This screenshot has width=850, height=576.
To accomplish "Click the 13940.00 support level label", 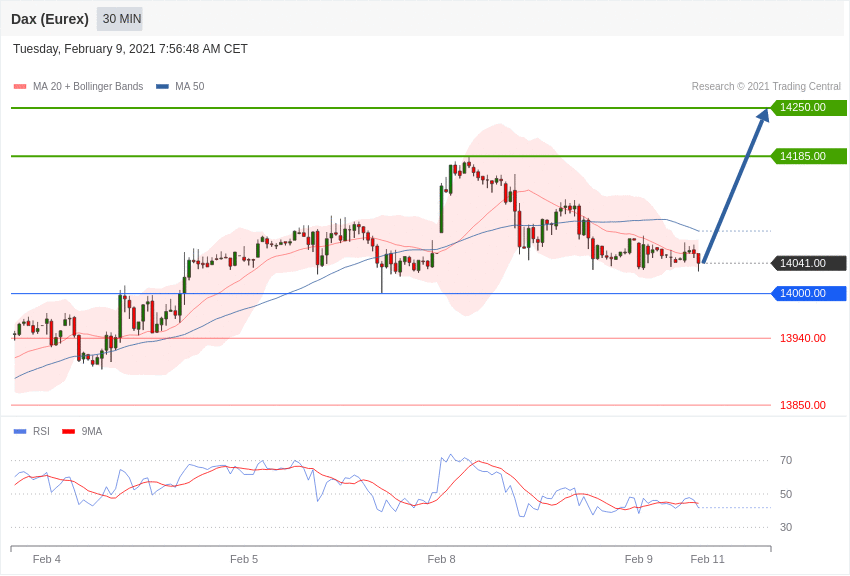I will coord(803,338).
